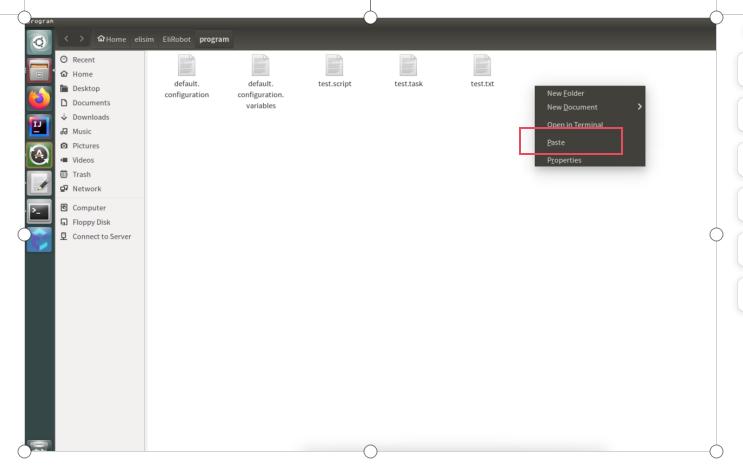This screenshot has width=743, height=467.
Task: Open the test.script file icon
Action: coord(334,66)
